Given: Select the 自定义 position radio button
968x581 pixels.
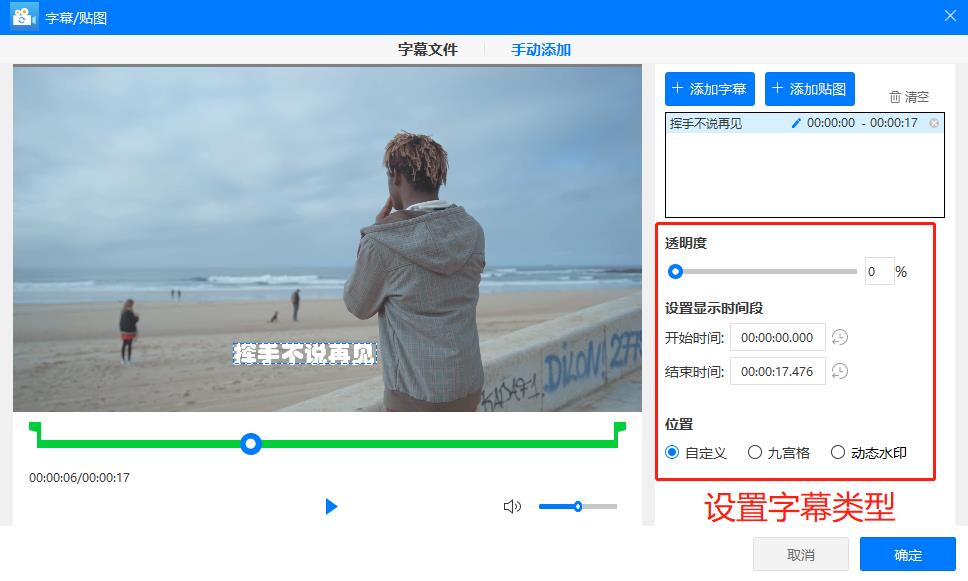Looking at the screenshot, I should click(x=672, y=453).
